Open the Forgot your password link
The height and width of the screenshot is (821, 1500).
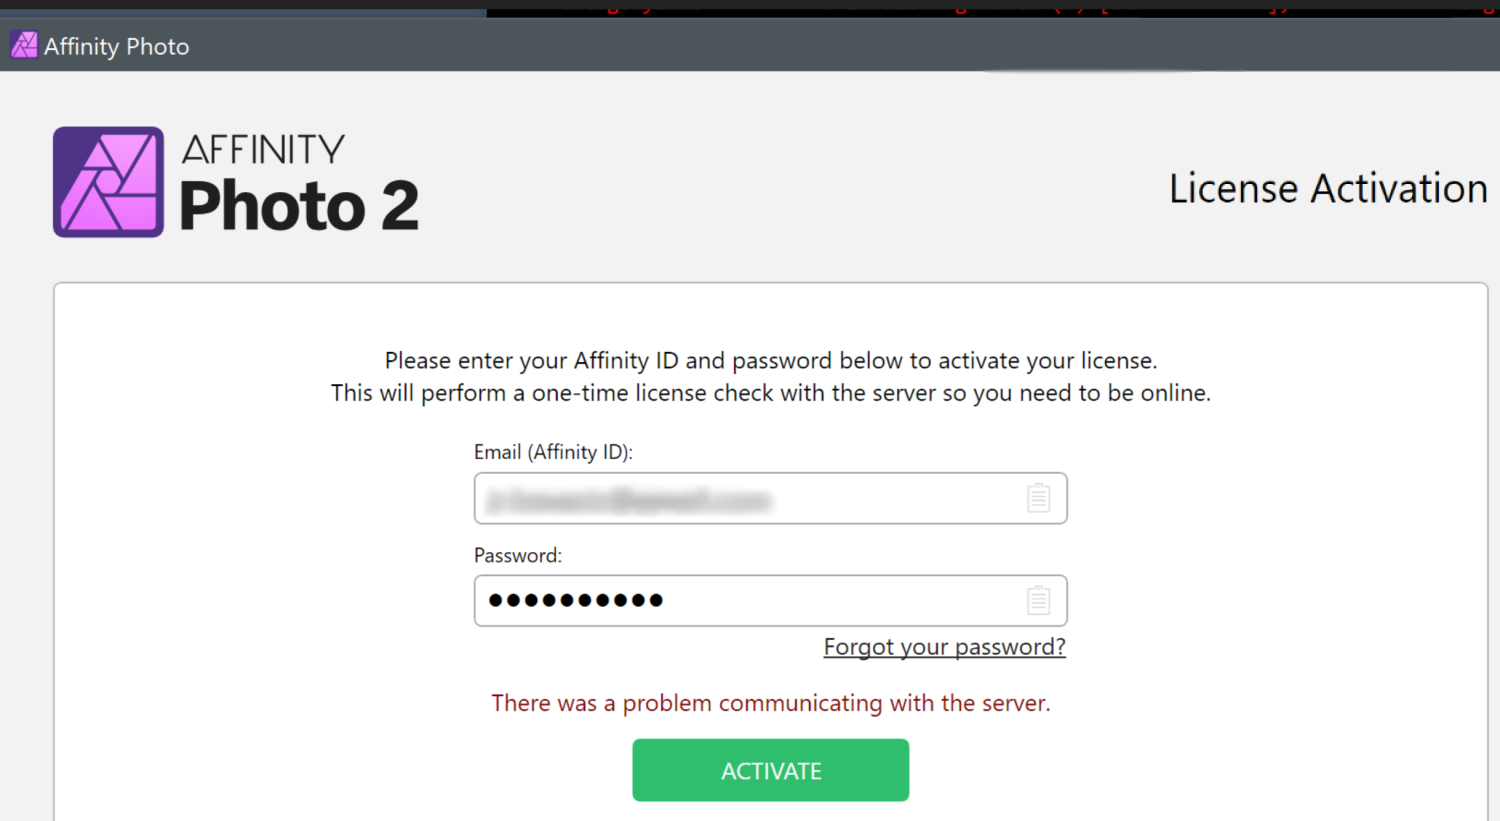(x=944, y=647)
